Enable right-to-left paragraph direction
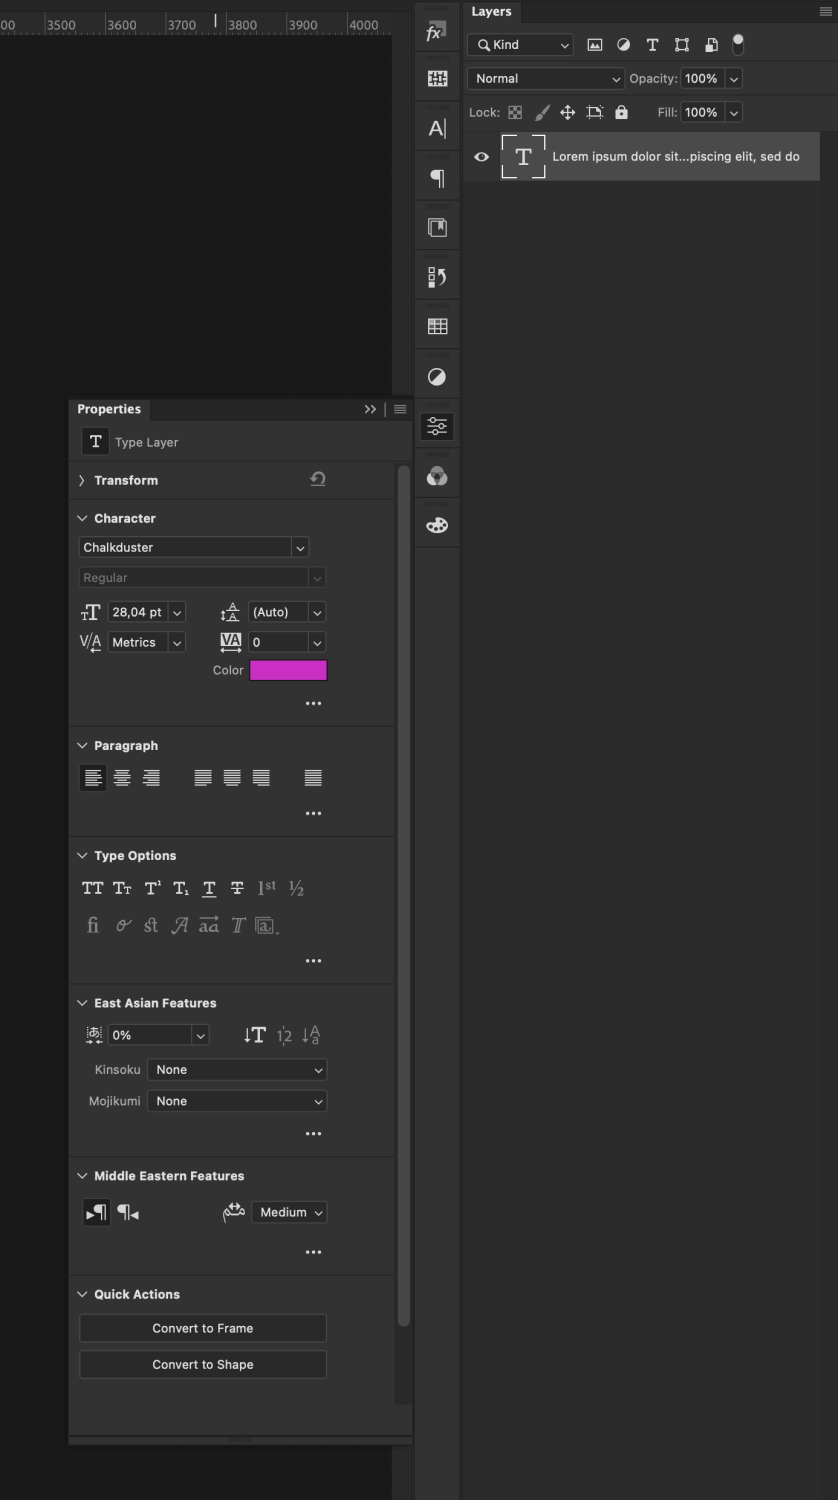 (128, 1213)
